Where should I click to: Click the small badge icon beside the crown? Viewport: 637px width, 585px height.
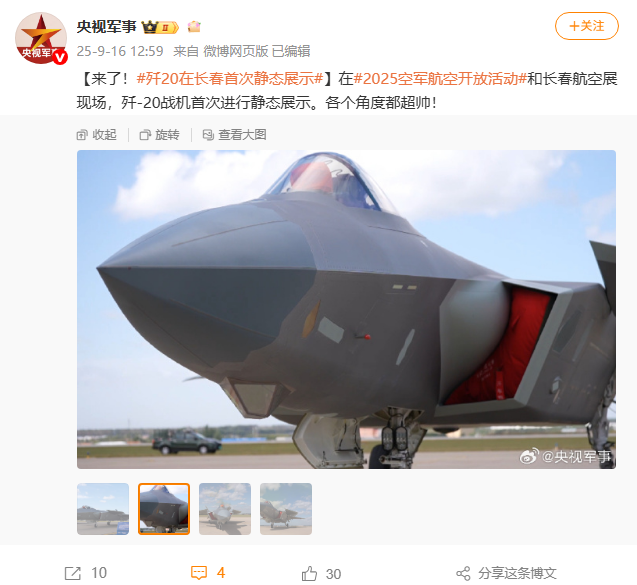pyautogui.click(x=194, y=27)
